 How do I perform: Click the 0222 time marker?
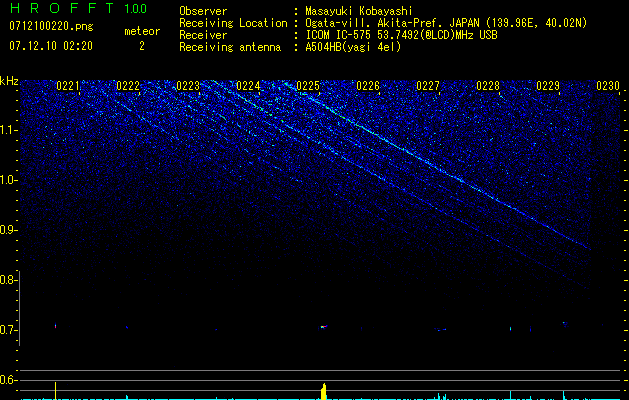pyautogui.click(x=128, y=86)
